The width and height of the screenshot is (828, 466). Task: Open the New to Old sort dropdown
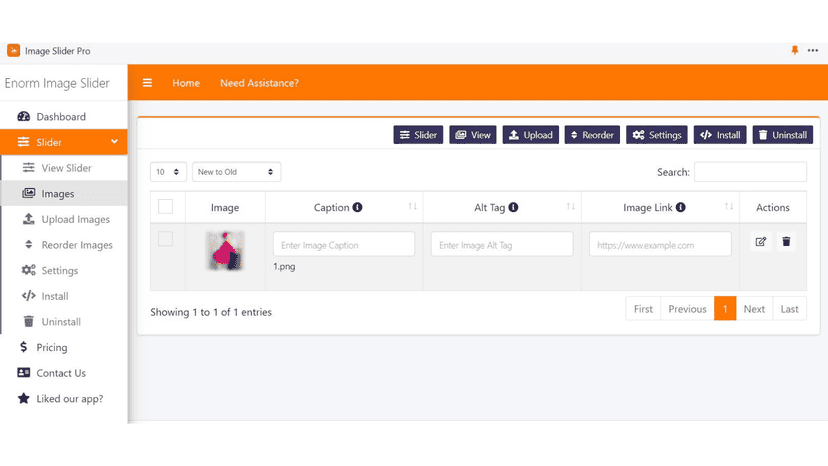pos(236,172)
